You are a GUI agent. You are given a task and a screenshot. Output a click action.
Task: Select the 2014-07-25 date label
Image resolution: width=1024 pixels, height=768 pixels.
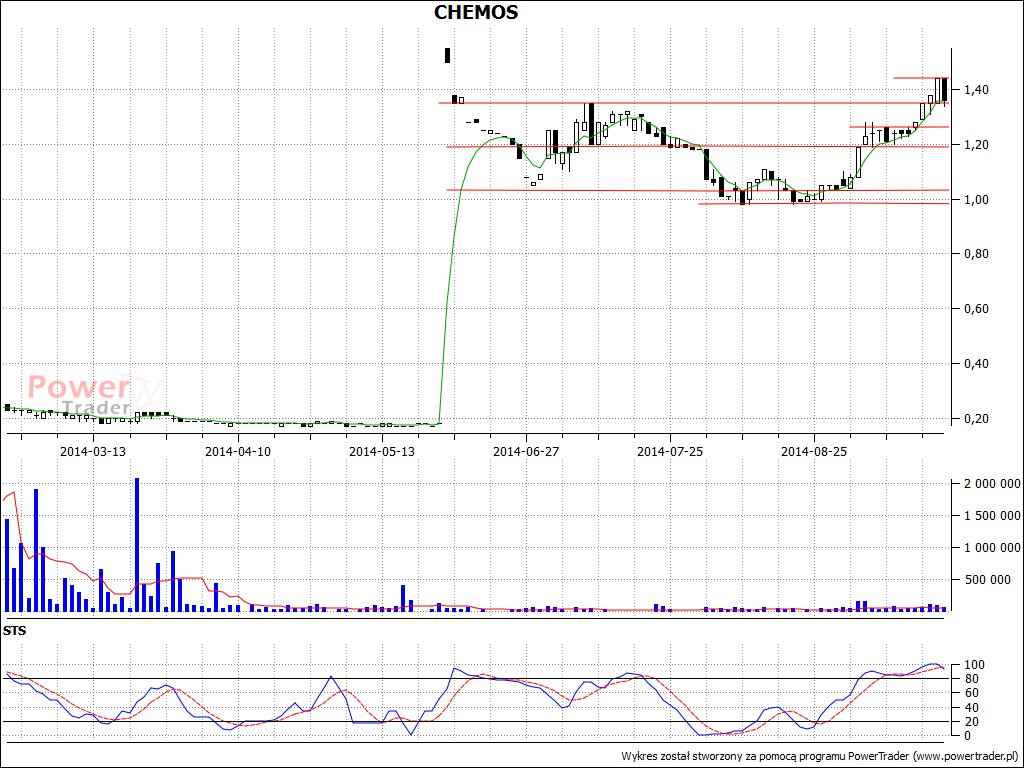point(670,451)
